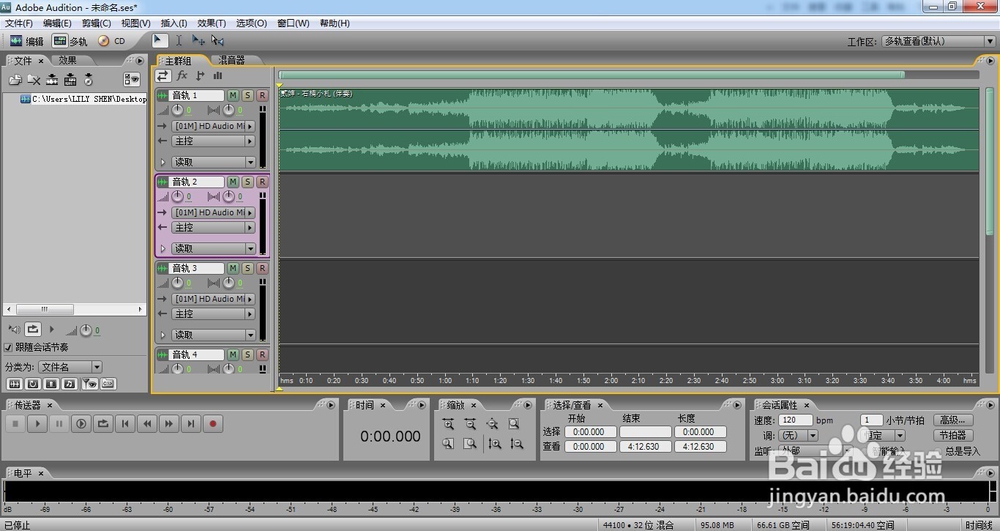This screenshot has width=1000, height=531.
Task: Select the C:\Users\LILY SHEN\Desktop file entry
Action: point(84,99)
